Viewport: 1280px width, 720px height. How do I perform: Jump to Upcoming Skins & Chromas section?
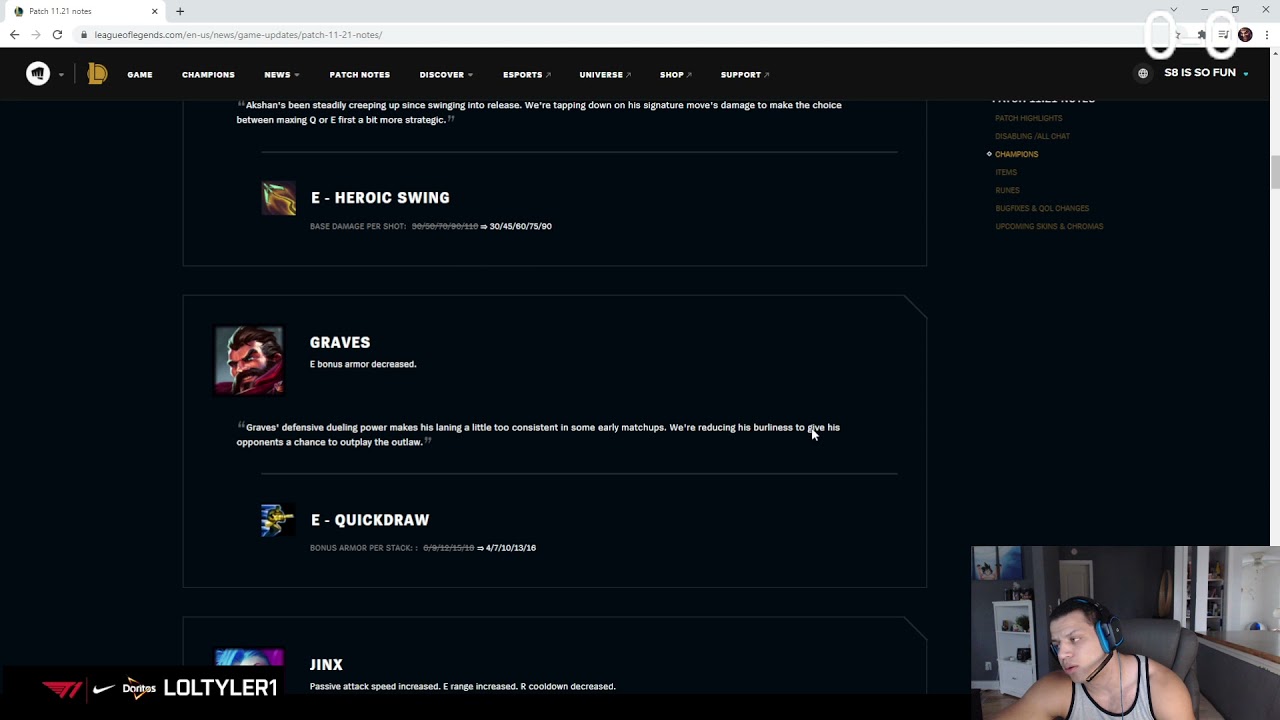[x=1049, y=226]
